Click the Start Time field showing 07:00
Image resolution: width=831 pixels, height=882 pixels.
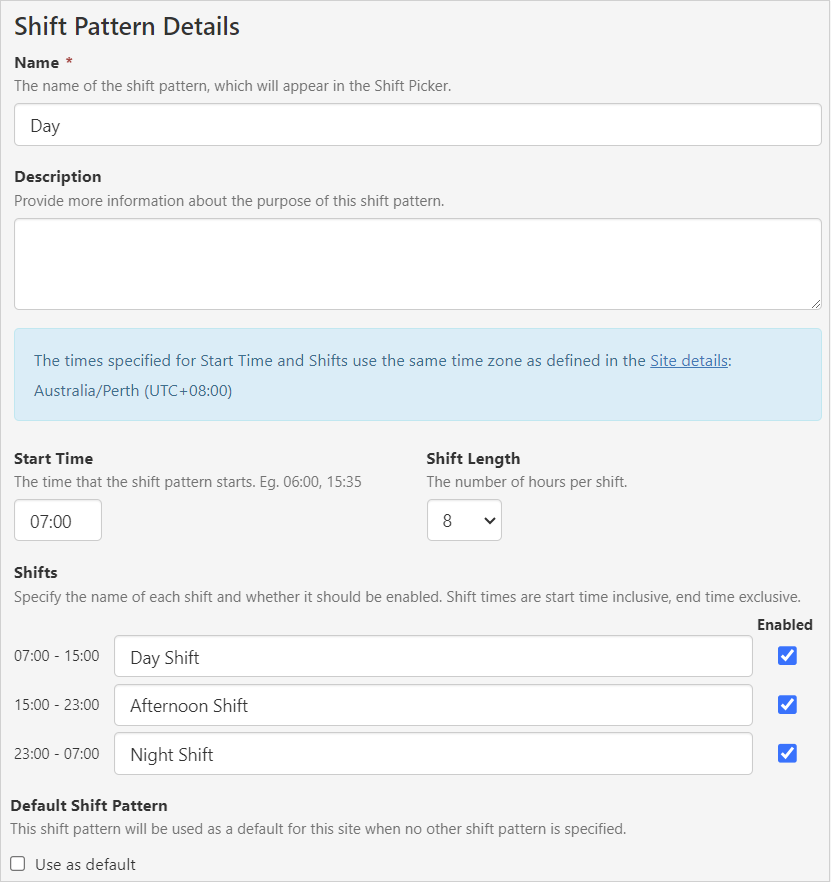[58, 521]
